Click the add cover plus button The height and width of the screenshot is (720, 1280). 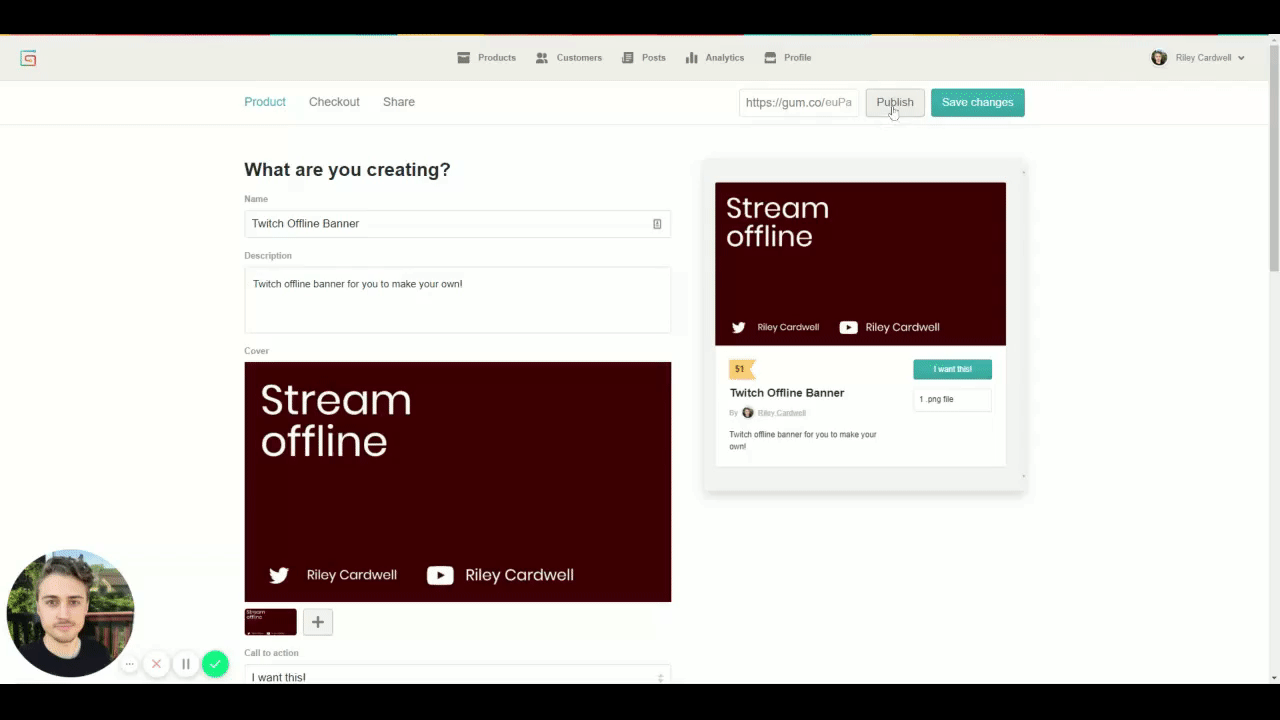point(318,622)
